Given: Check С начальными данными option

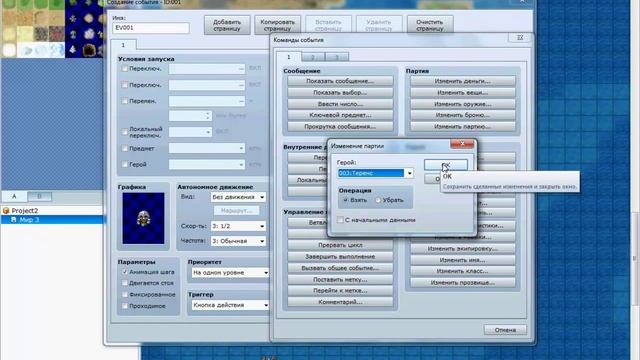Looking at the screenshot, I should click(x=340, y=220).
